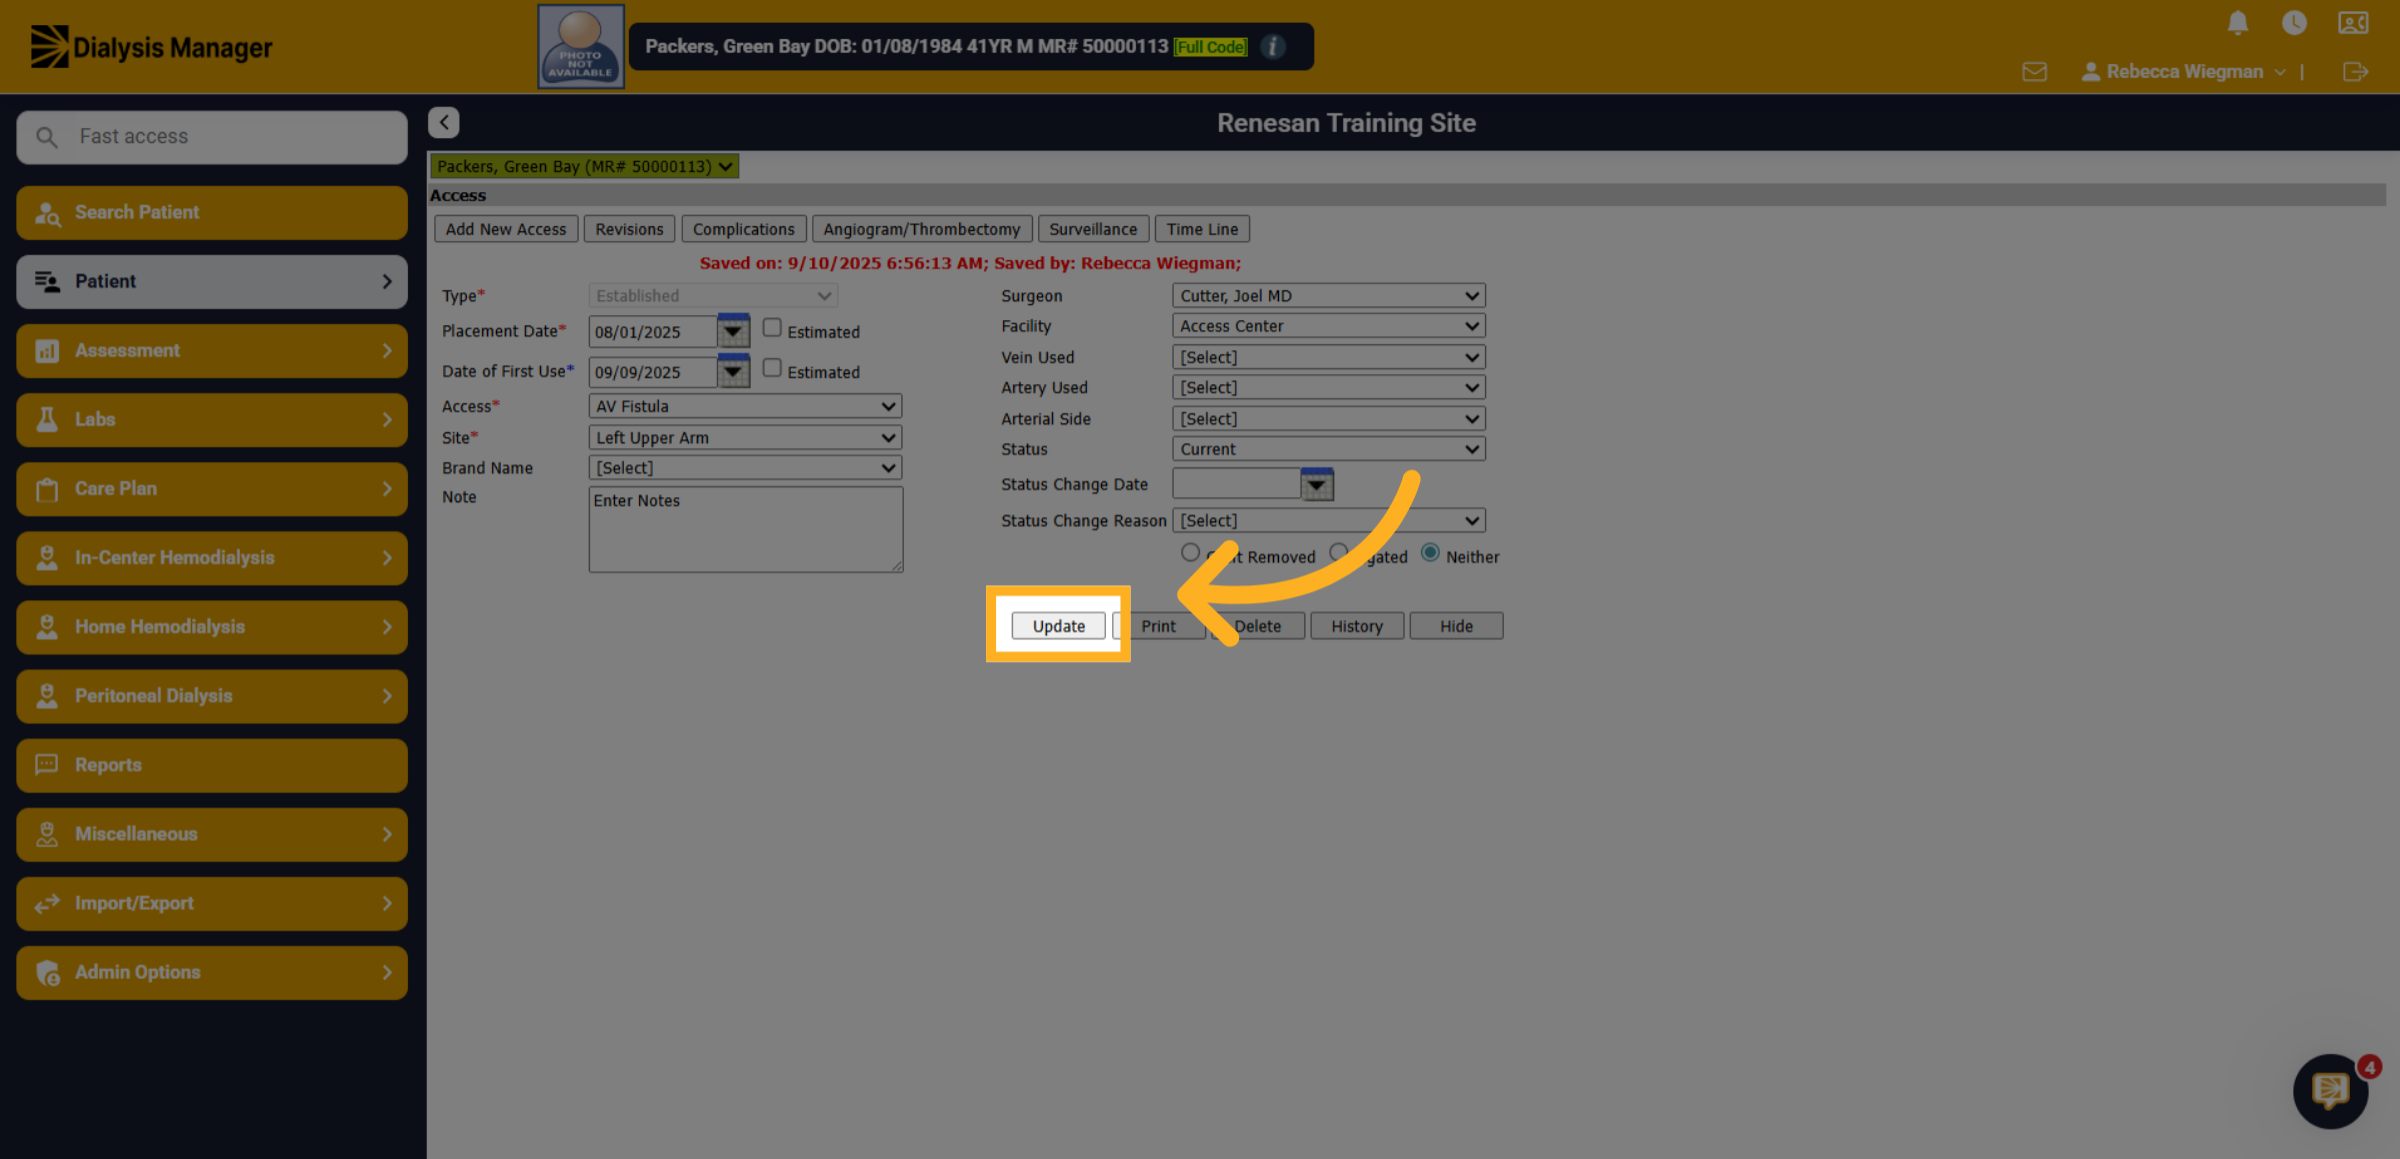
Task: Expand the Admin Options menu
Action: point(212,972)
